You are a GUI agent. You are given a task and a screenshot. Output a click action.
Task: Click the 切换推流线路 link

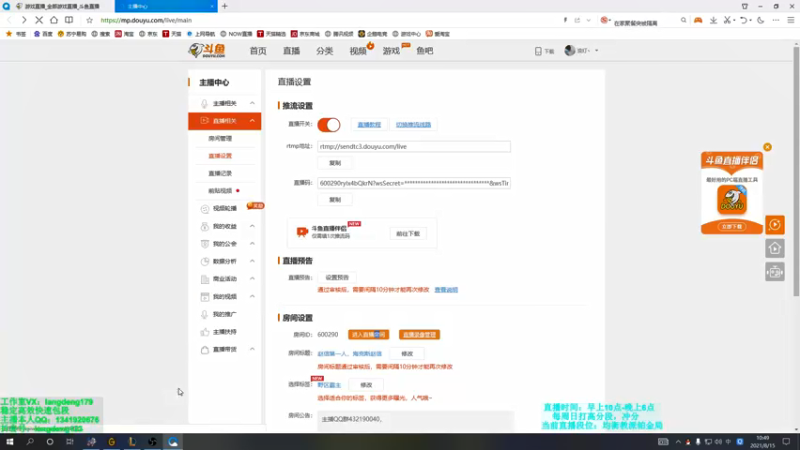tap(413, 124)
